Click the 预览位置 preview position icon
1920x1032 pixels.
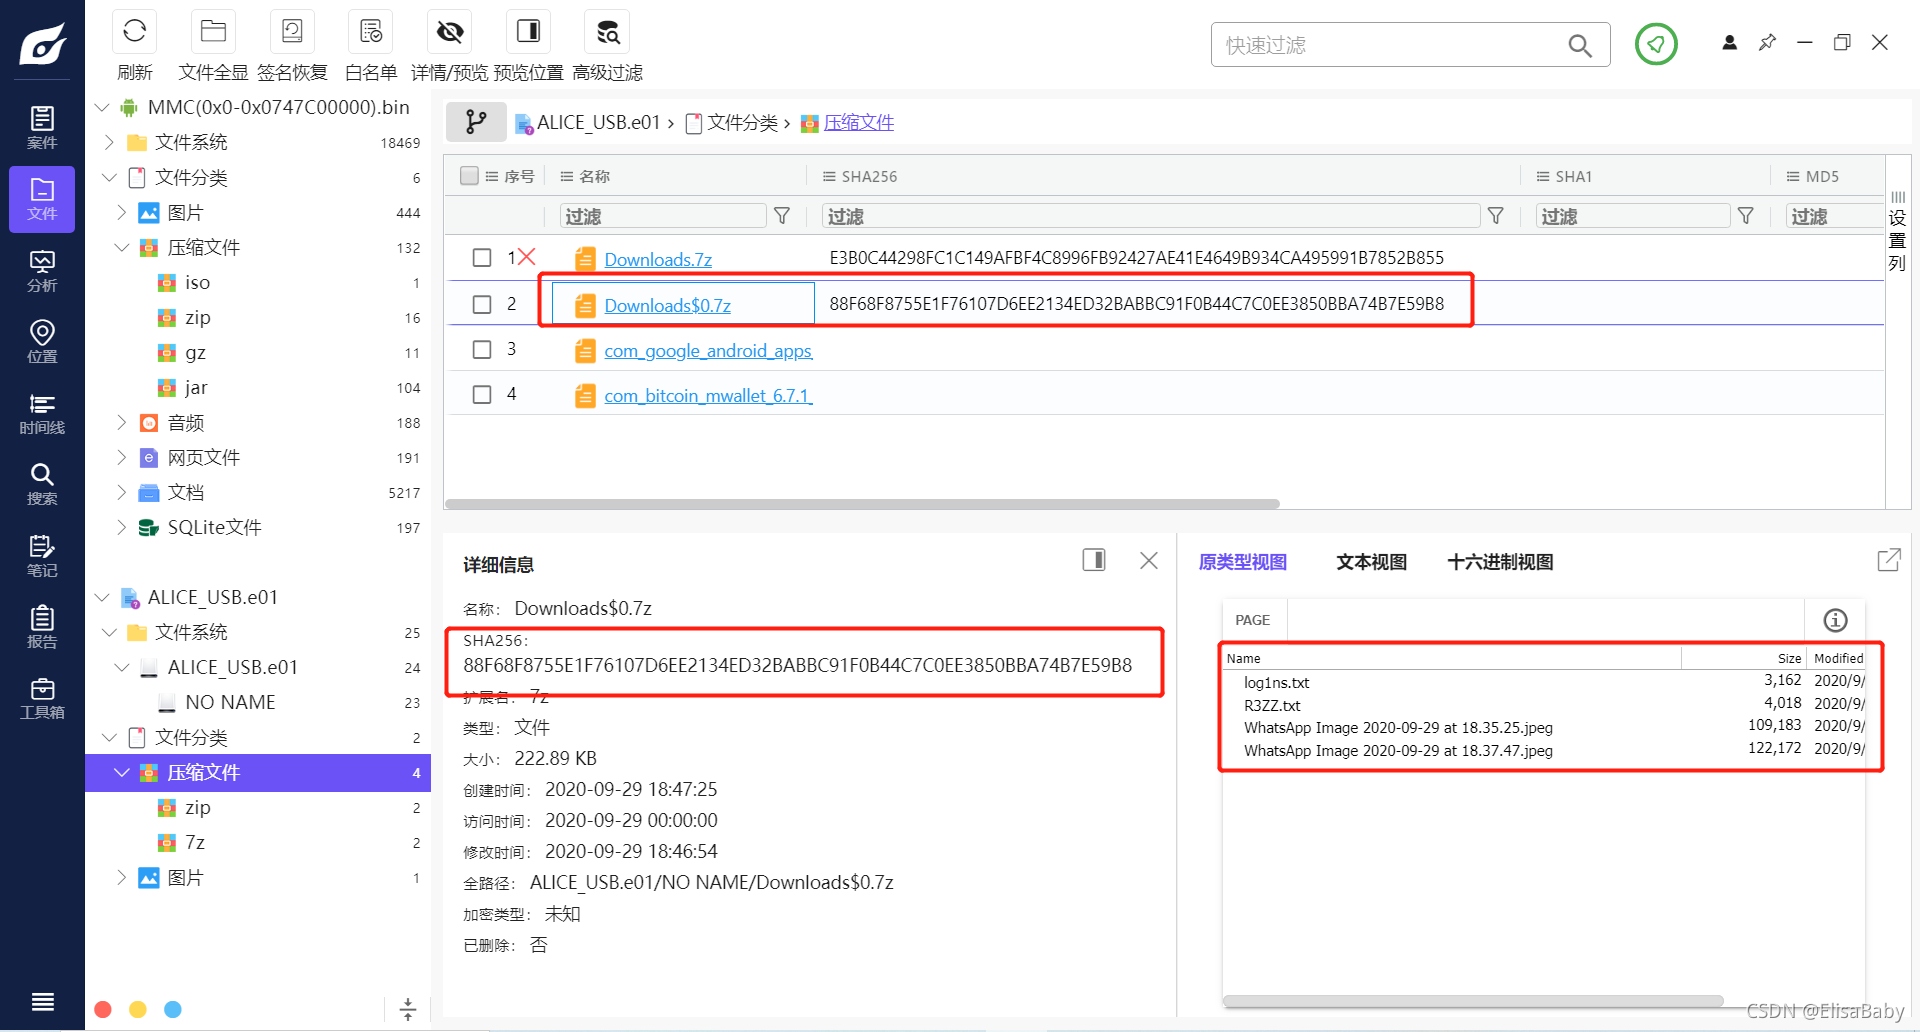(x=528, y=32)
